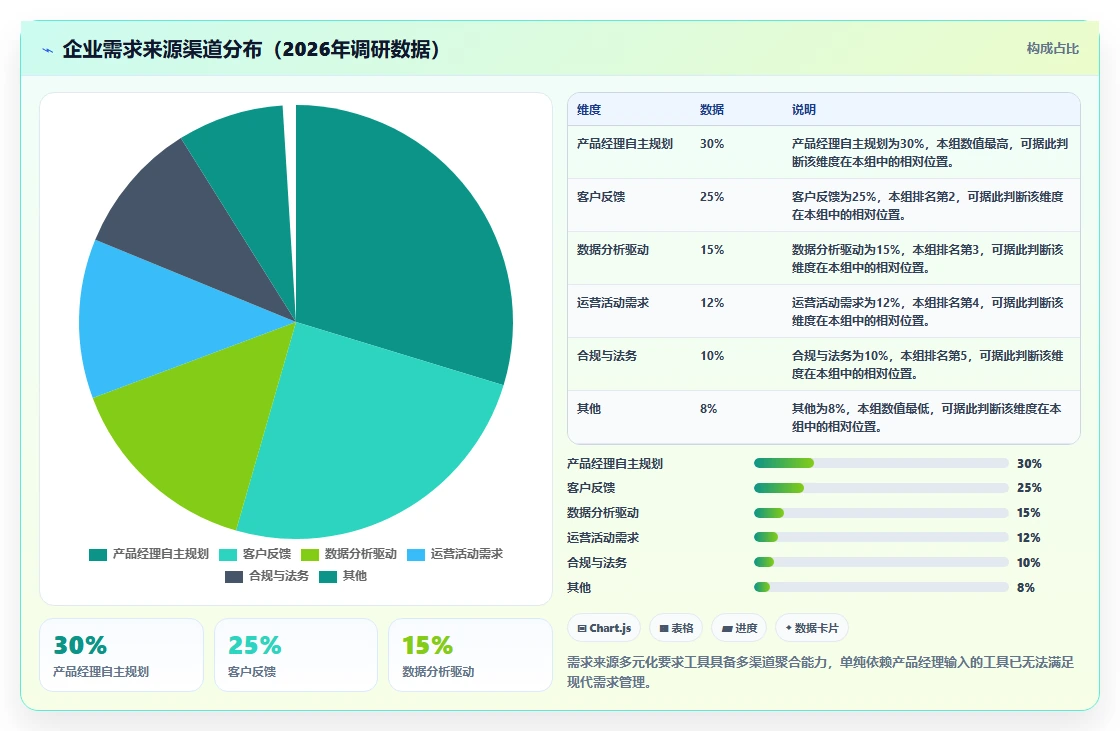1120x731 pixels.
Task: Click the 数据卡片 tag chip
Action: (x=811, y=628)
